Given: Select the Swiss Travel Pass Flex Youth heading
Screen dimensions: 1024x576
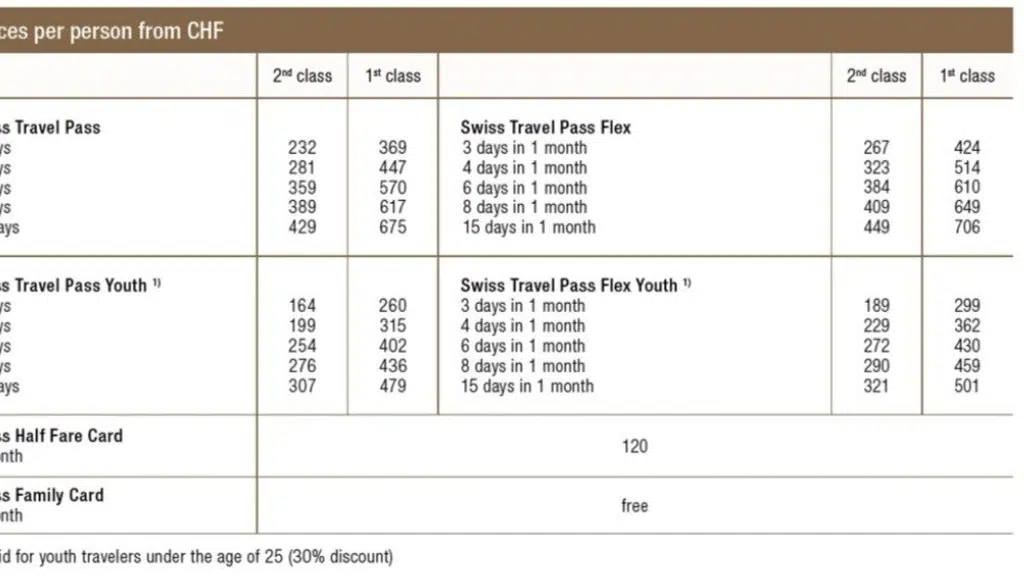Looking at the screenshot, I should click(x=575, y=285).
